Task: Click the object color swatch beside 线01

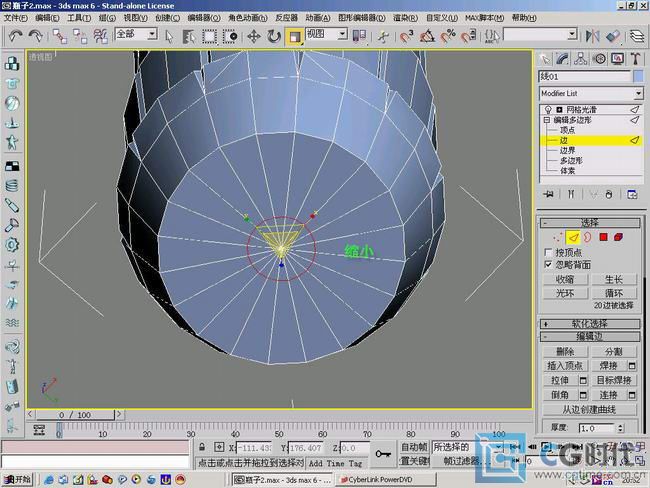Action: pyautogui.click(x=639, y=76)
